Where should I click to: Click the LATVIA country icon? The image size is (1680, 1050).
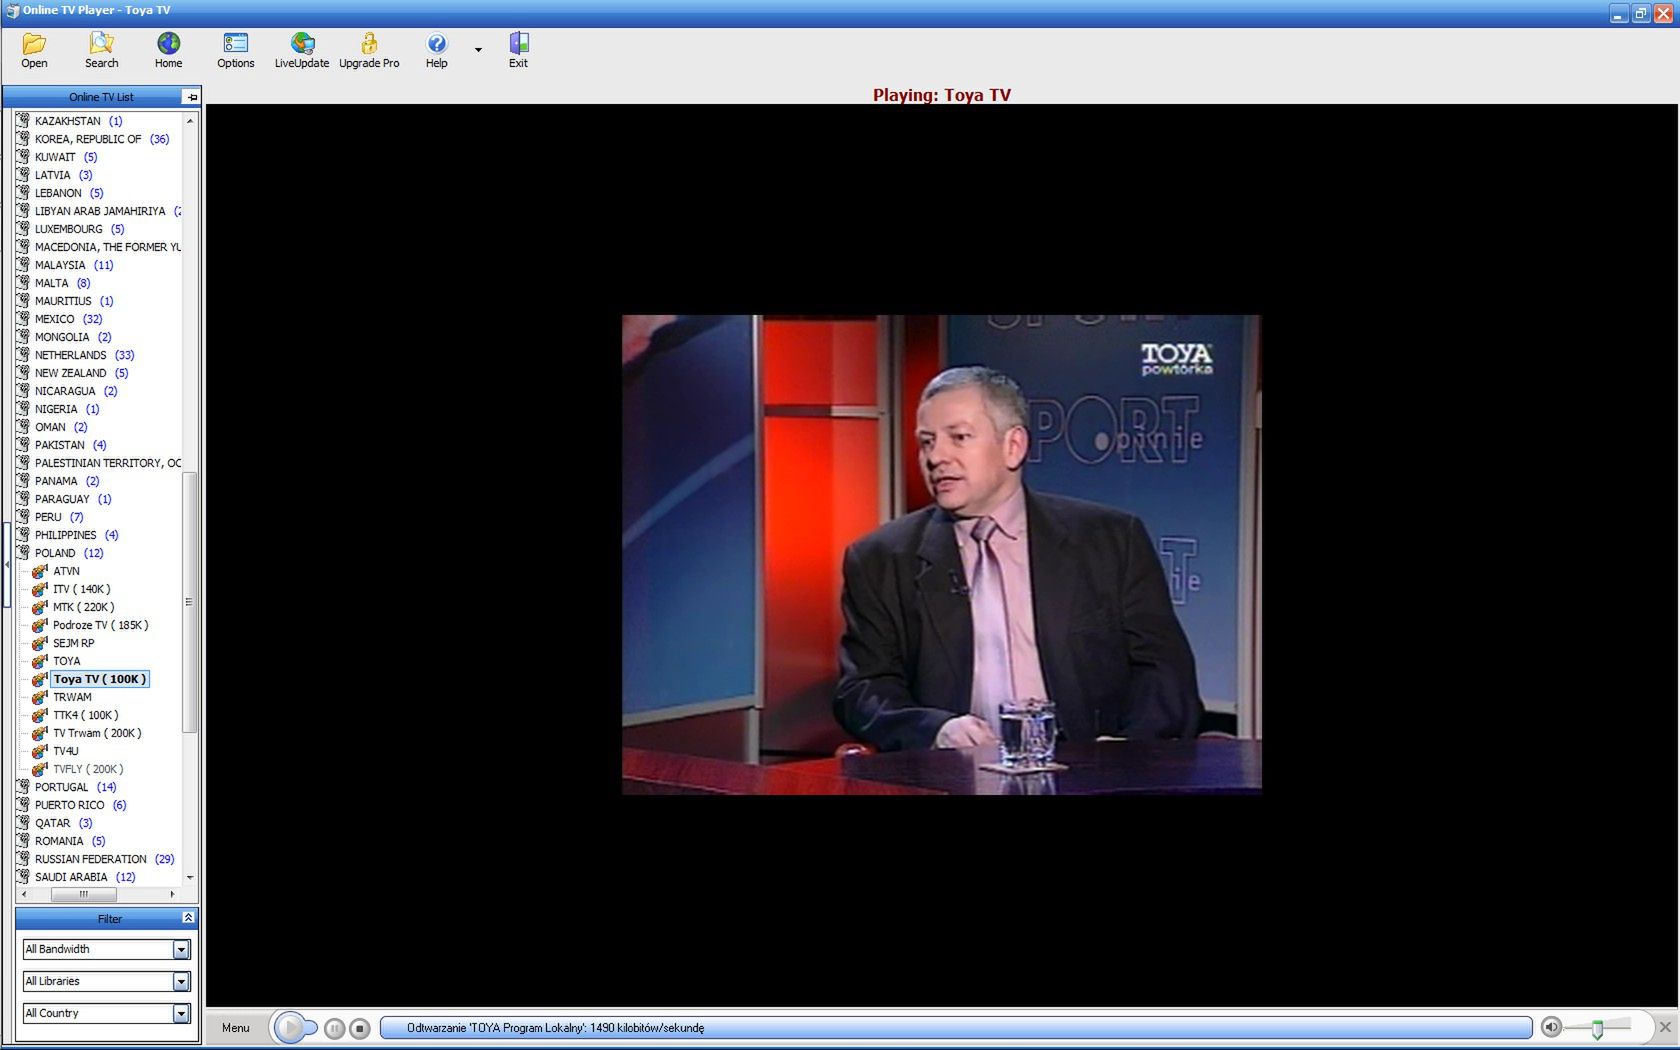(x=23, y=175)
